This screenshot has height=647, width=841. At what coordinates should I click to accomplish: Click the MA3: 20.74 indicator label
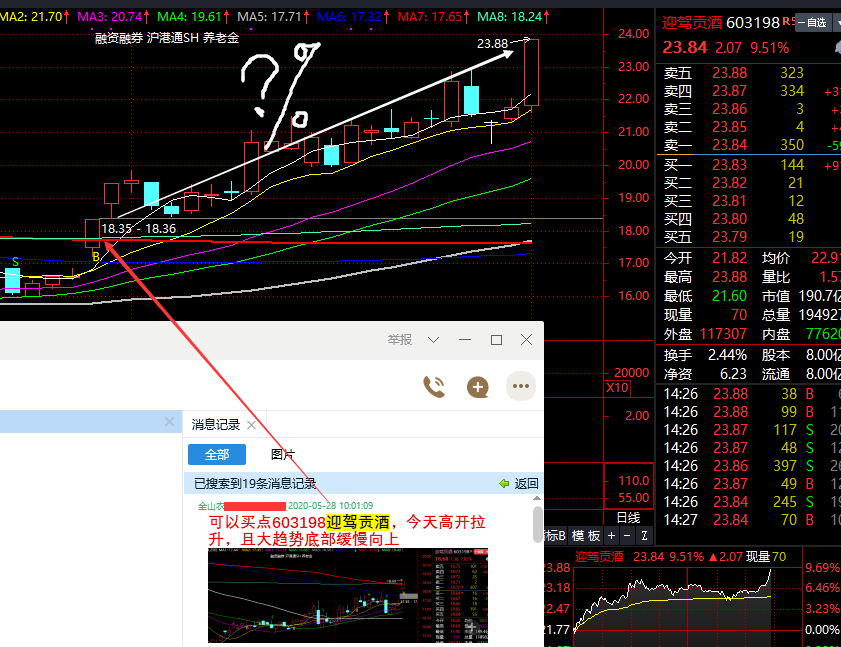pos(113,17)
